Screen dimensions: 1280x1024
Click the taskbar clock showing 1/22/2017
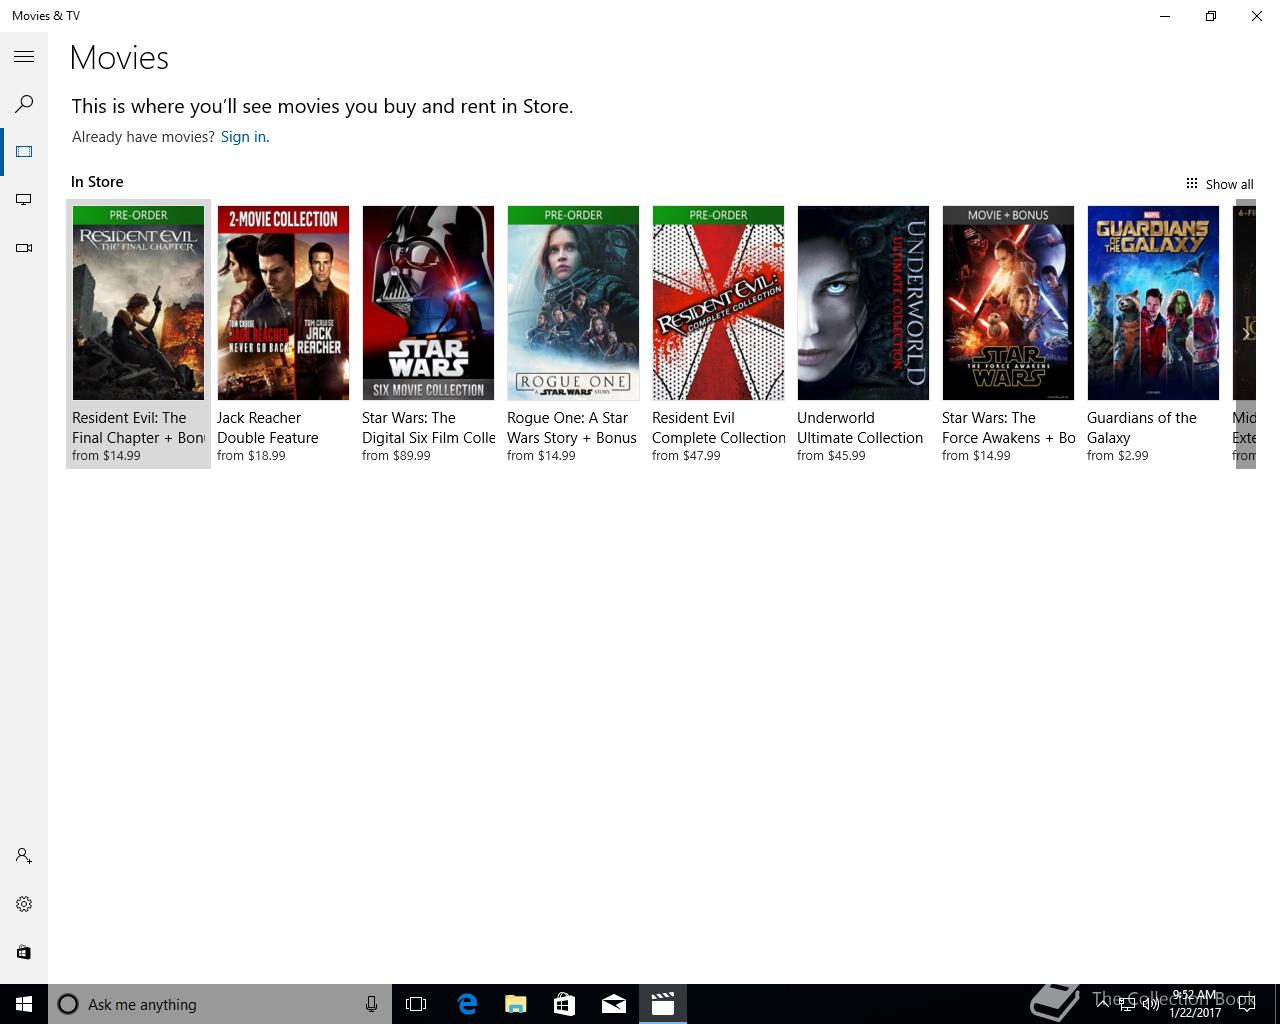click(1195, 1004)
